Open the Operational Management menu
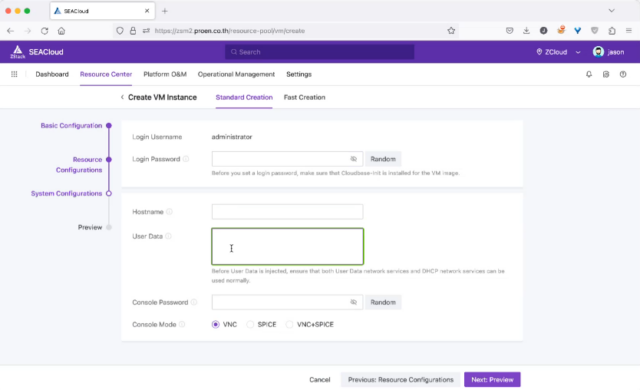640x390 pixels. pos(236,74)
